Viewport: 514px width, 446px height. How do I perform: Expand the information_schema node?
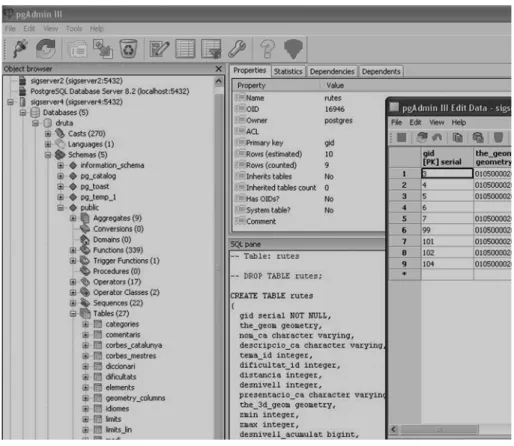pyautogui.click(x=60, y=165)
